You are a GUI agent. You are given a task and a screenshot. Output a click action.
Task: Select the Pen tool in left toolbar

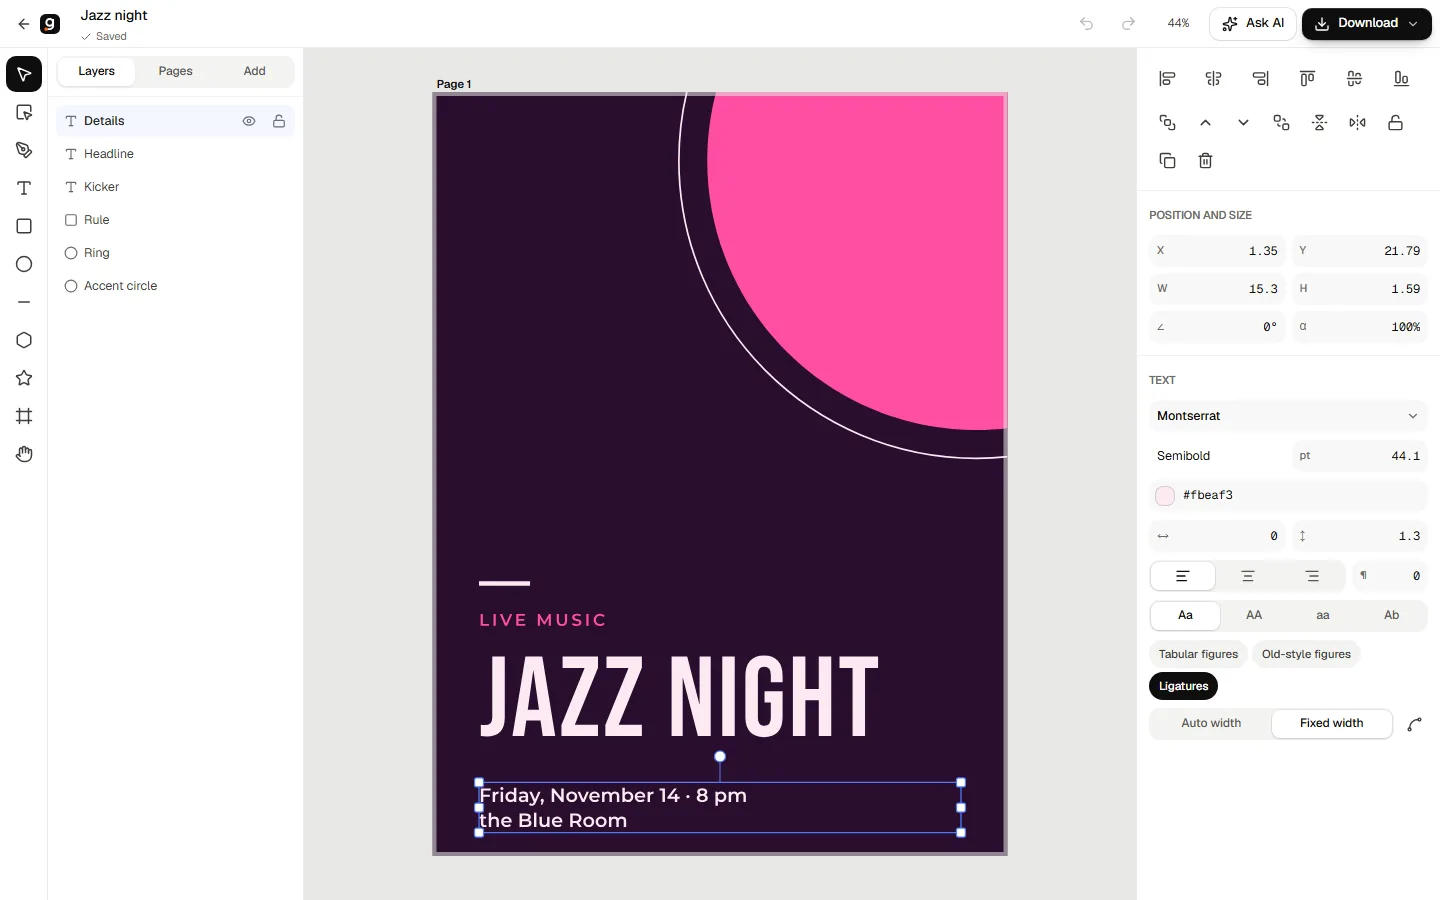coord(24,150)
